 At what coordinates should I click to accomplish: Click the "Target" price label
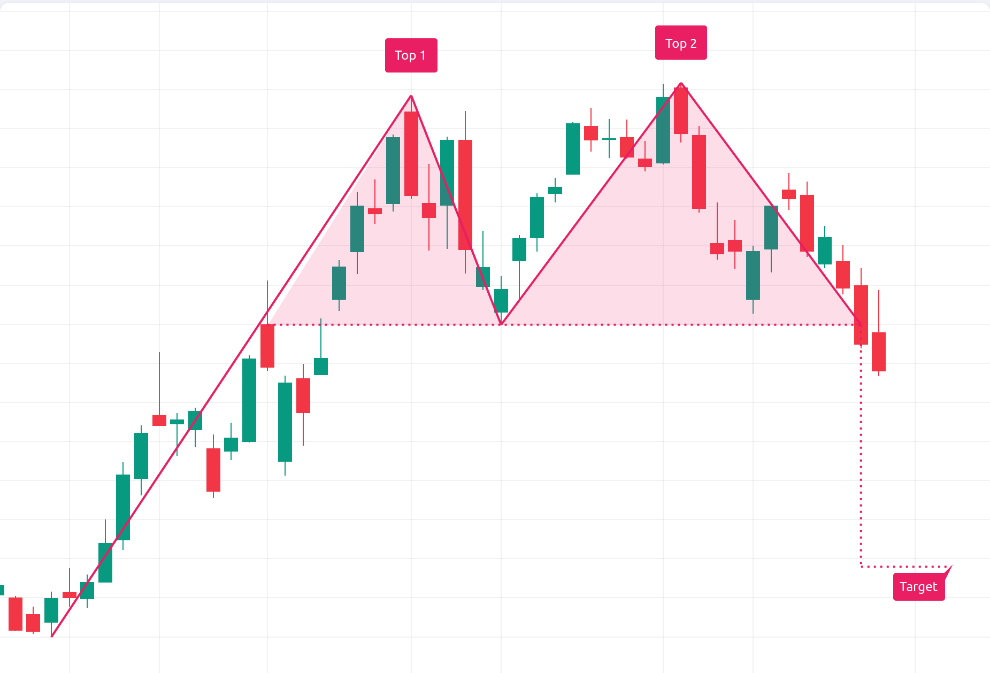(x=918, y=587)
